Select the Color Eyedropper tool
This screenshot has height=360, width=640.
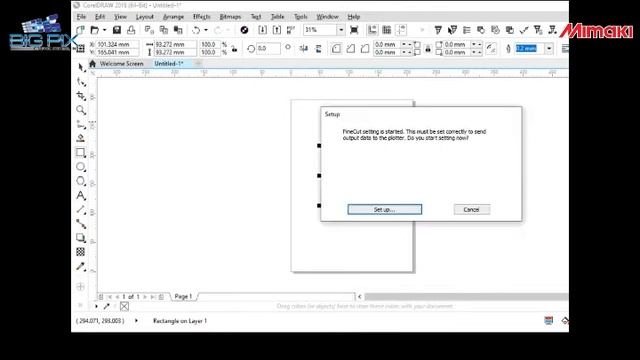click(x=81, y=267)
